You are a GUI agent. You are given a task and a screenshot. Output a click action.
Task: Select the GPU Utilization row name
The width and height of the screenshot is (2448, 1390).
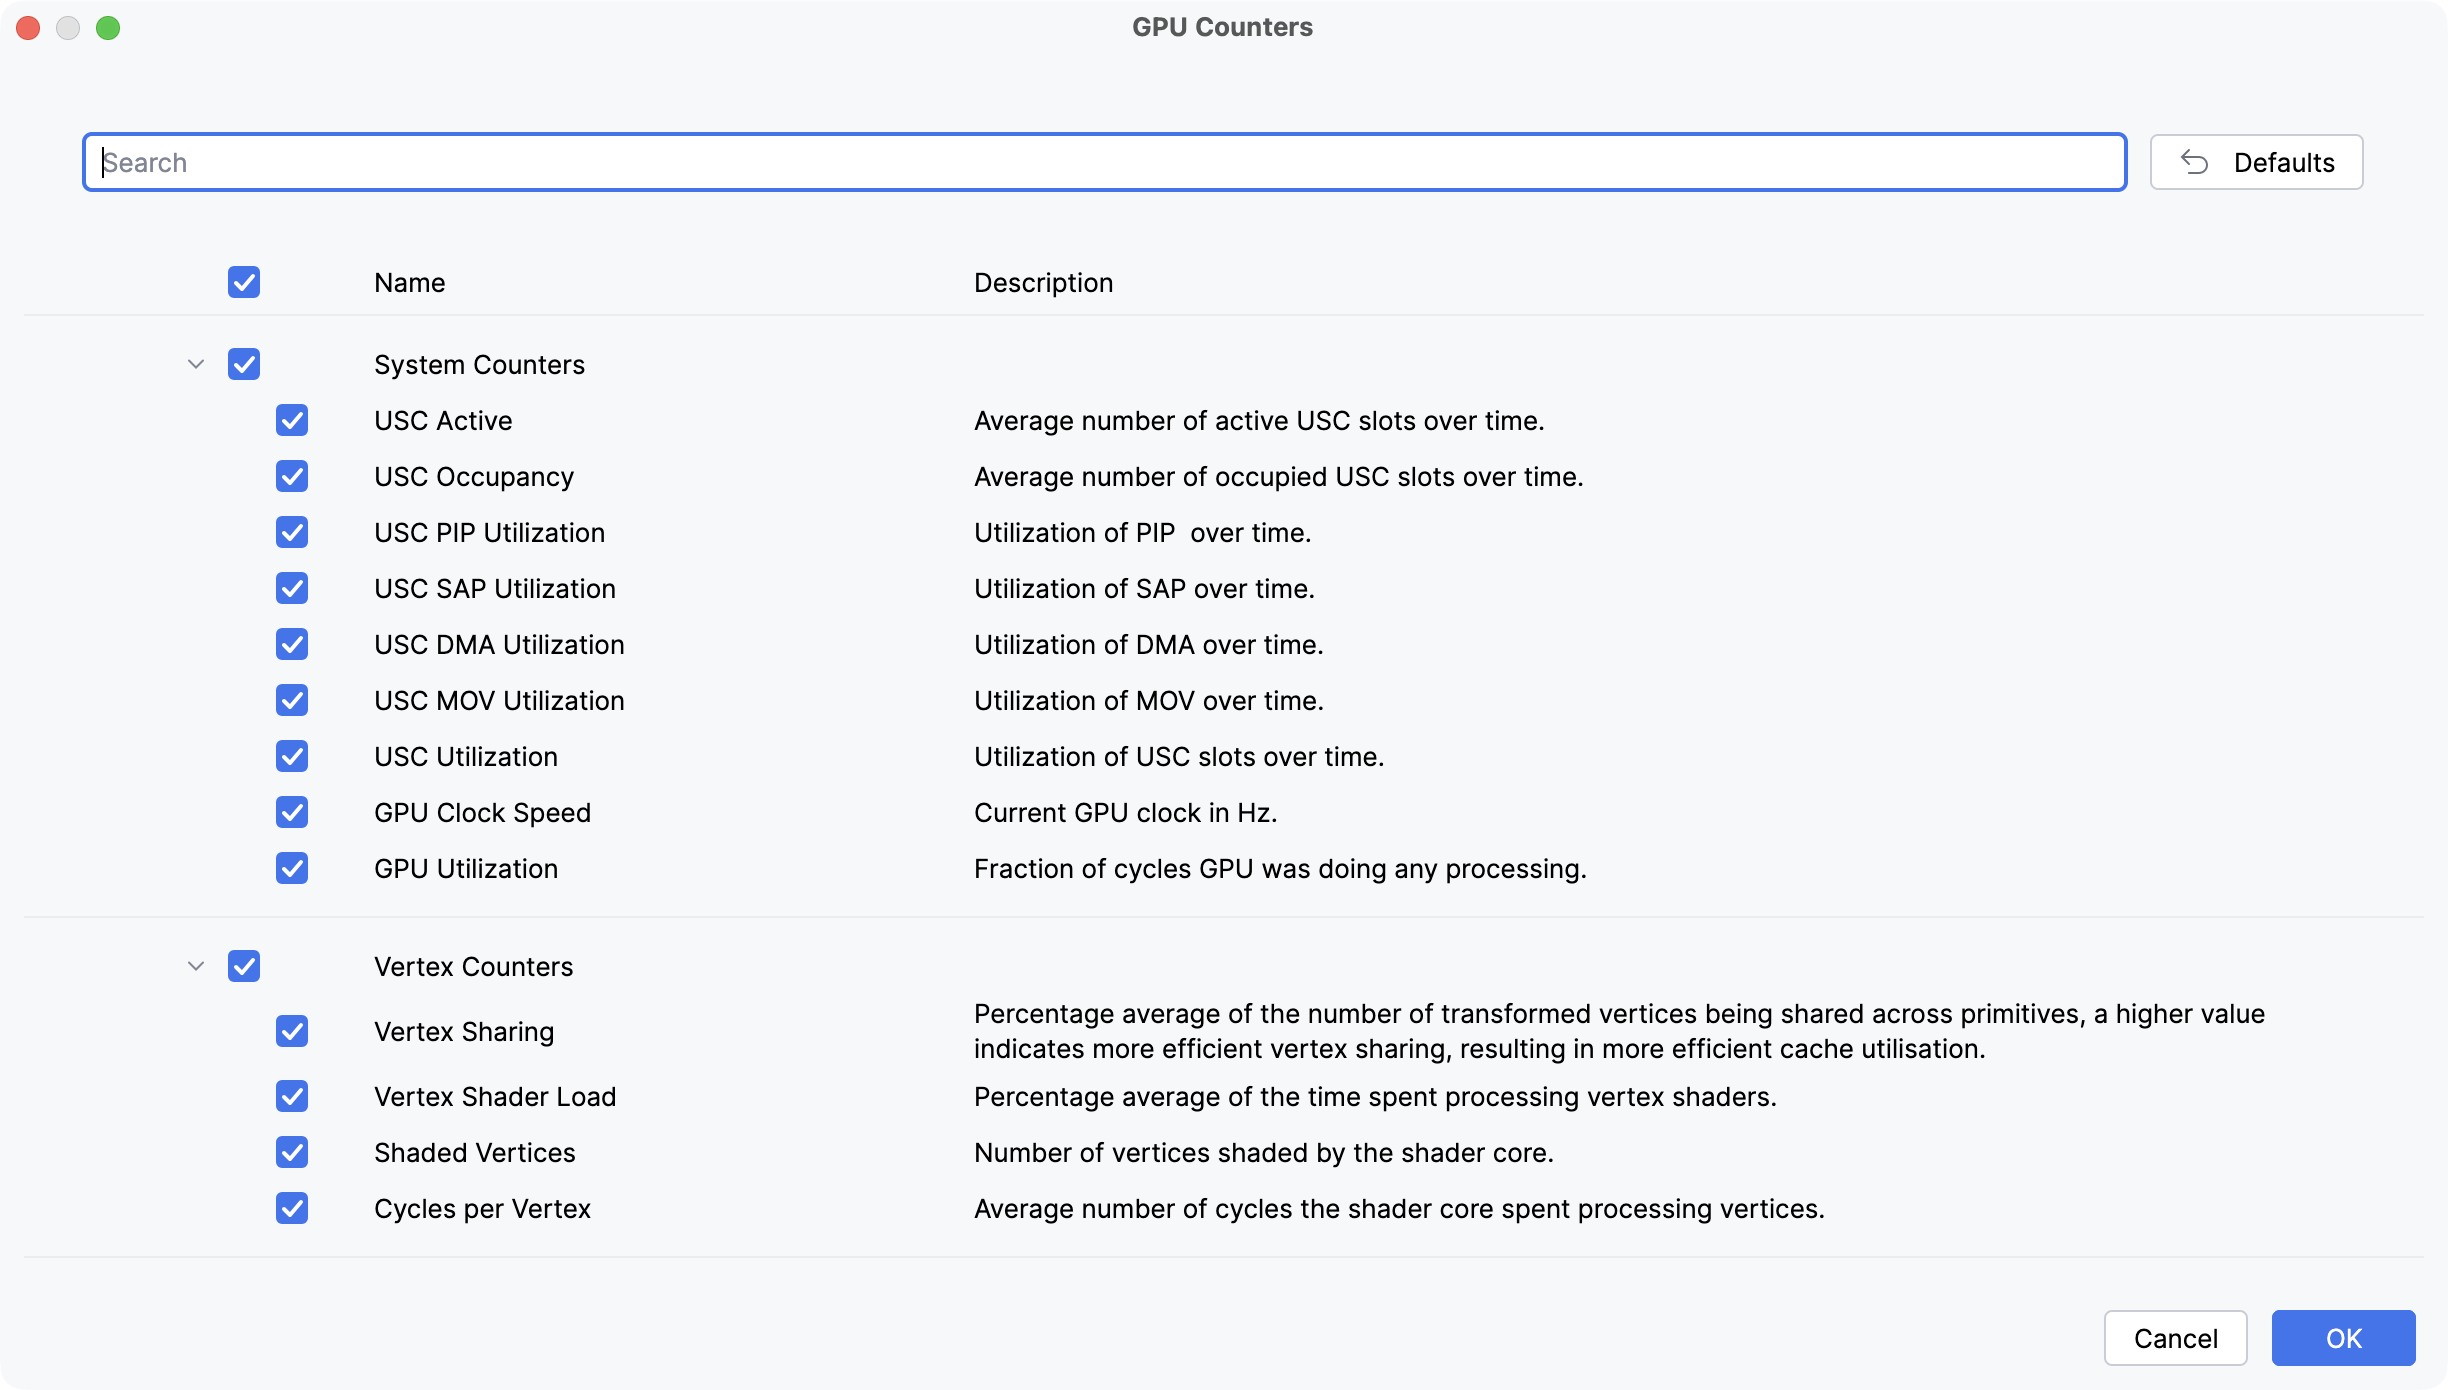pyautogui.click(x=466, y=869)
